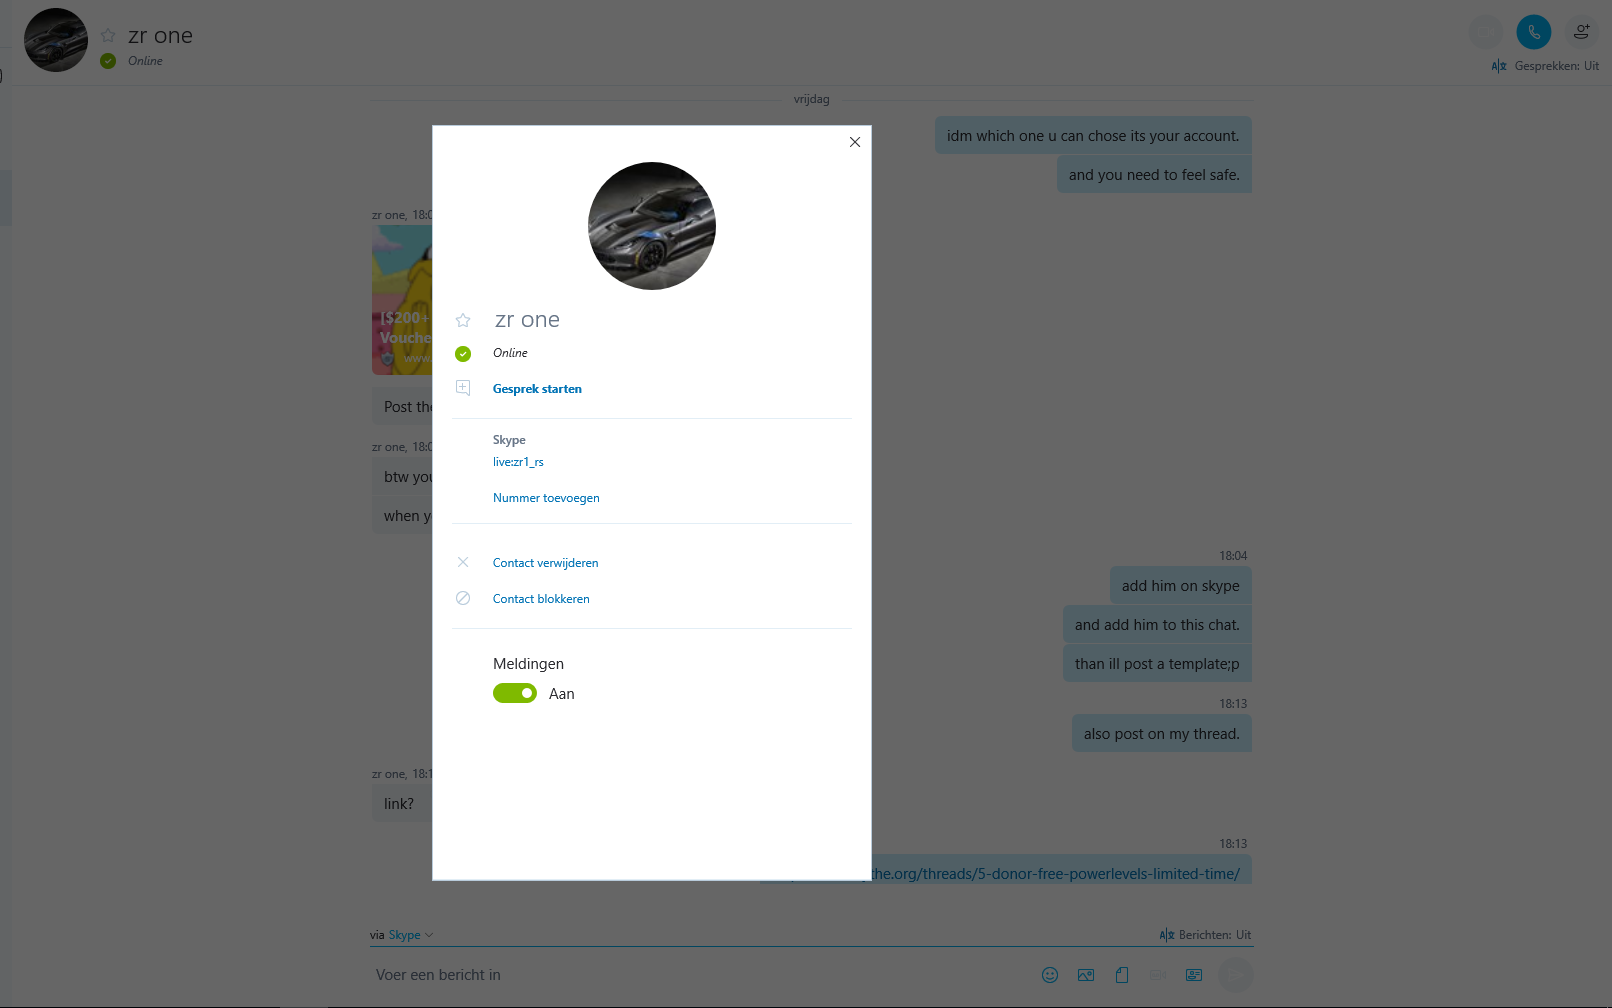Click the favorite star in the chat header
Image resolution: width=1612 pixels, height=1008 pixels.
(108, 36)
